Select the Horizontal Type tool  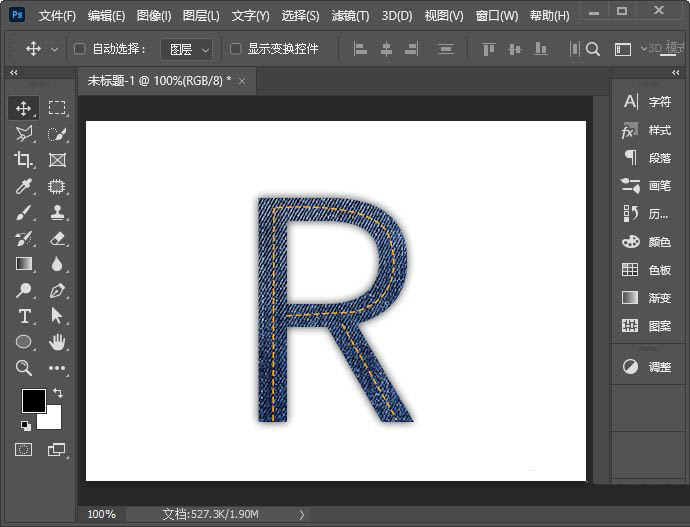(x=24, y=316)
